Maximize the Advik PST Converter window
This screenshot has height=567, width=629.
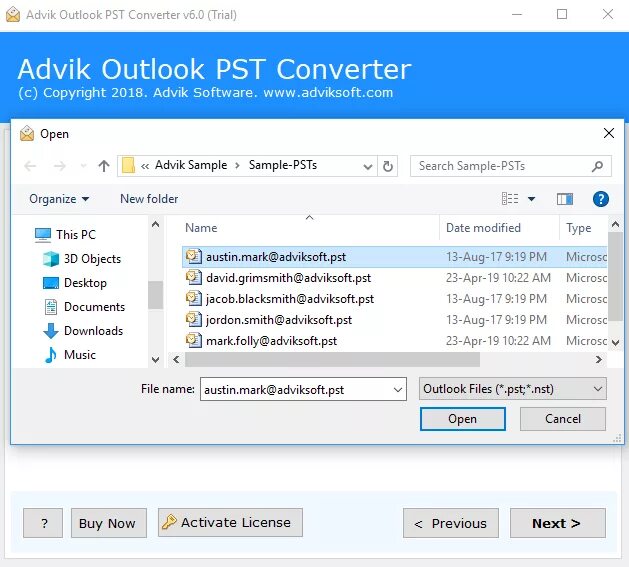[562, 14]
